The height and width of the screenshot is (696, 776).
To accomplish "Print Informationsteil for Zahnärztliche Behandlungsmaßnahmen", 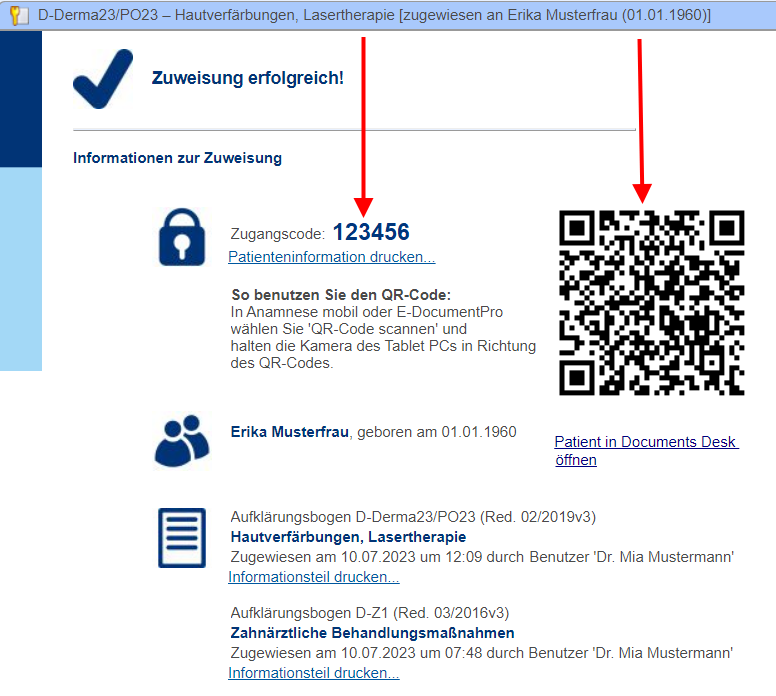I will [x=314, y=673].
